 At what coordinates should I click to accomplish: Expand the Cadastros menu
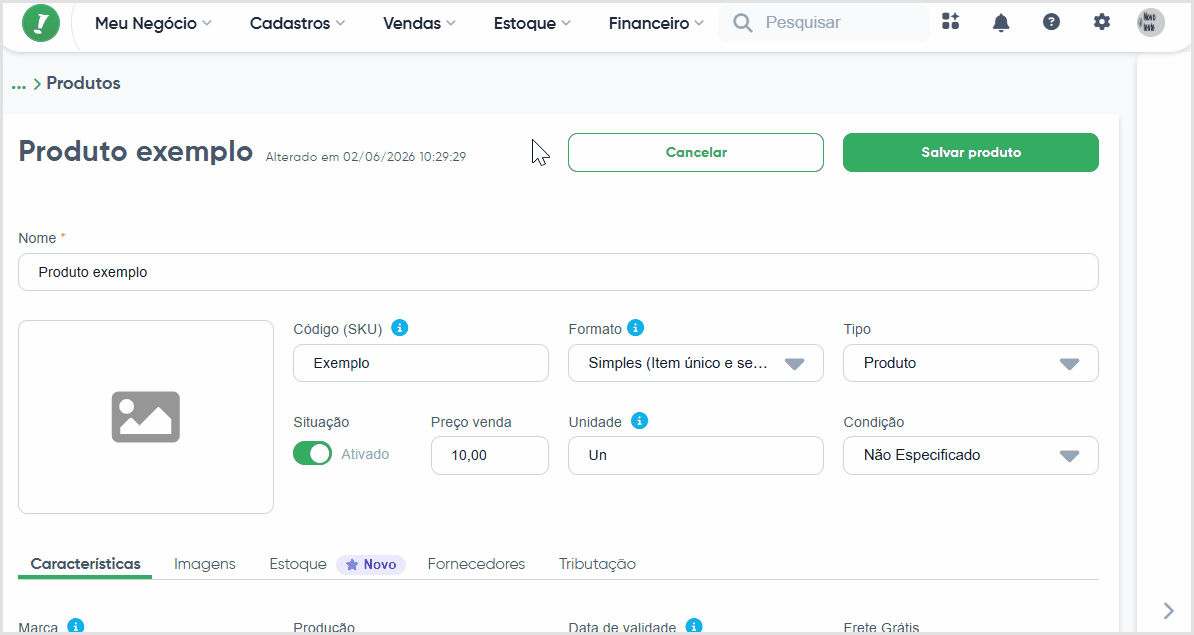click(x=297, y=23)
